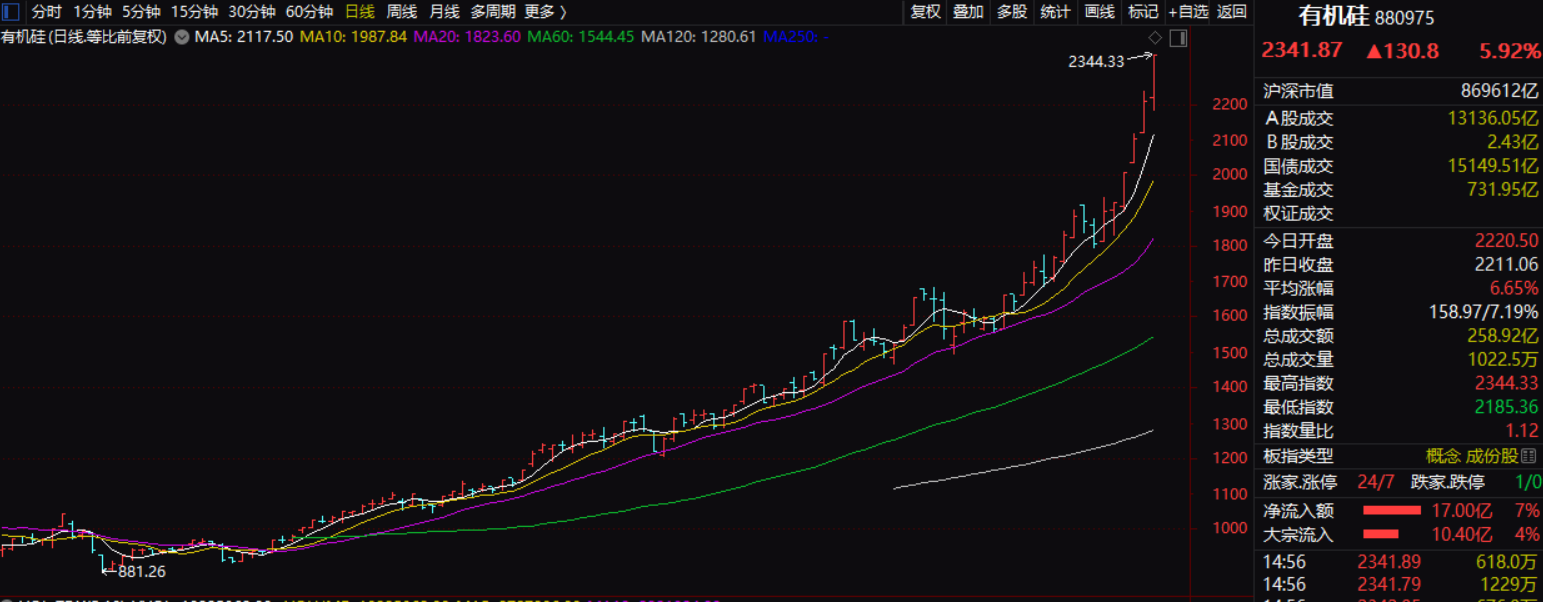This screenshot has width=1543, height=602.
Task: Click the A股成交 value 13136.05亿
Action: pos(1494,118)
